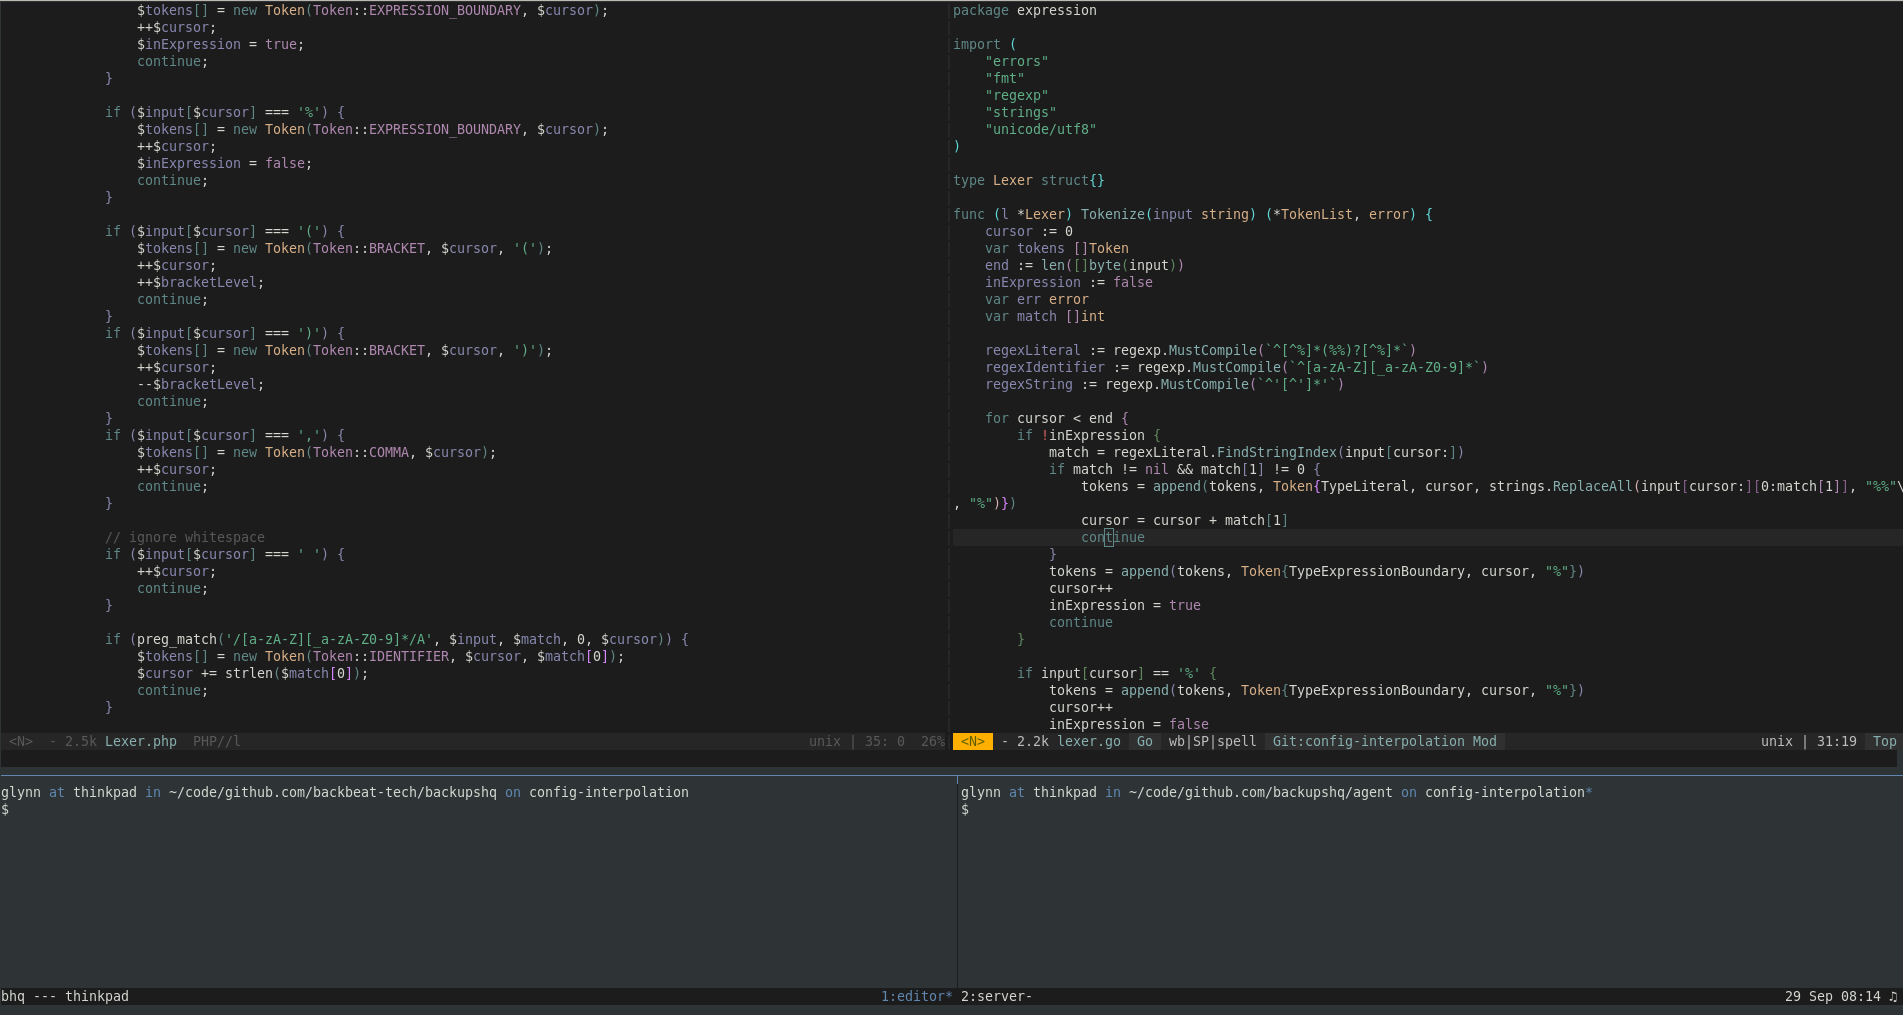Click the 'for cursor < end {' loop line
Image resolution: width=1903 pixels, height=1015 pixels.
(1057, 418)
